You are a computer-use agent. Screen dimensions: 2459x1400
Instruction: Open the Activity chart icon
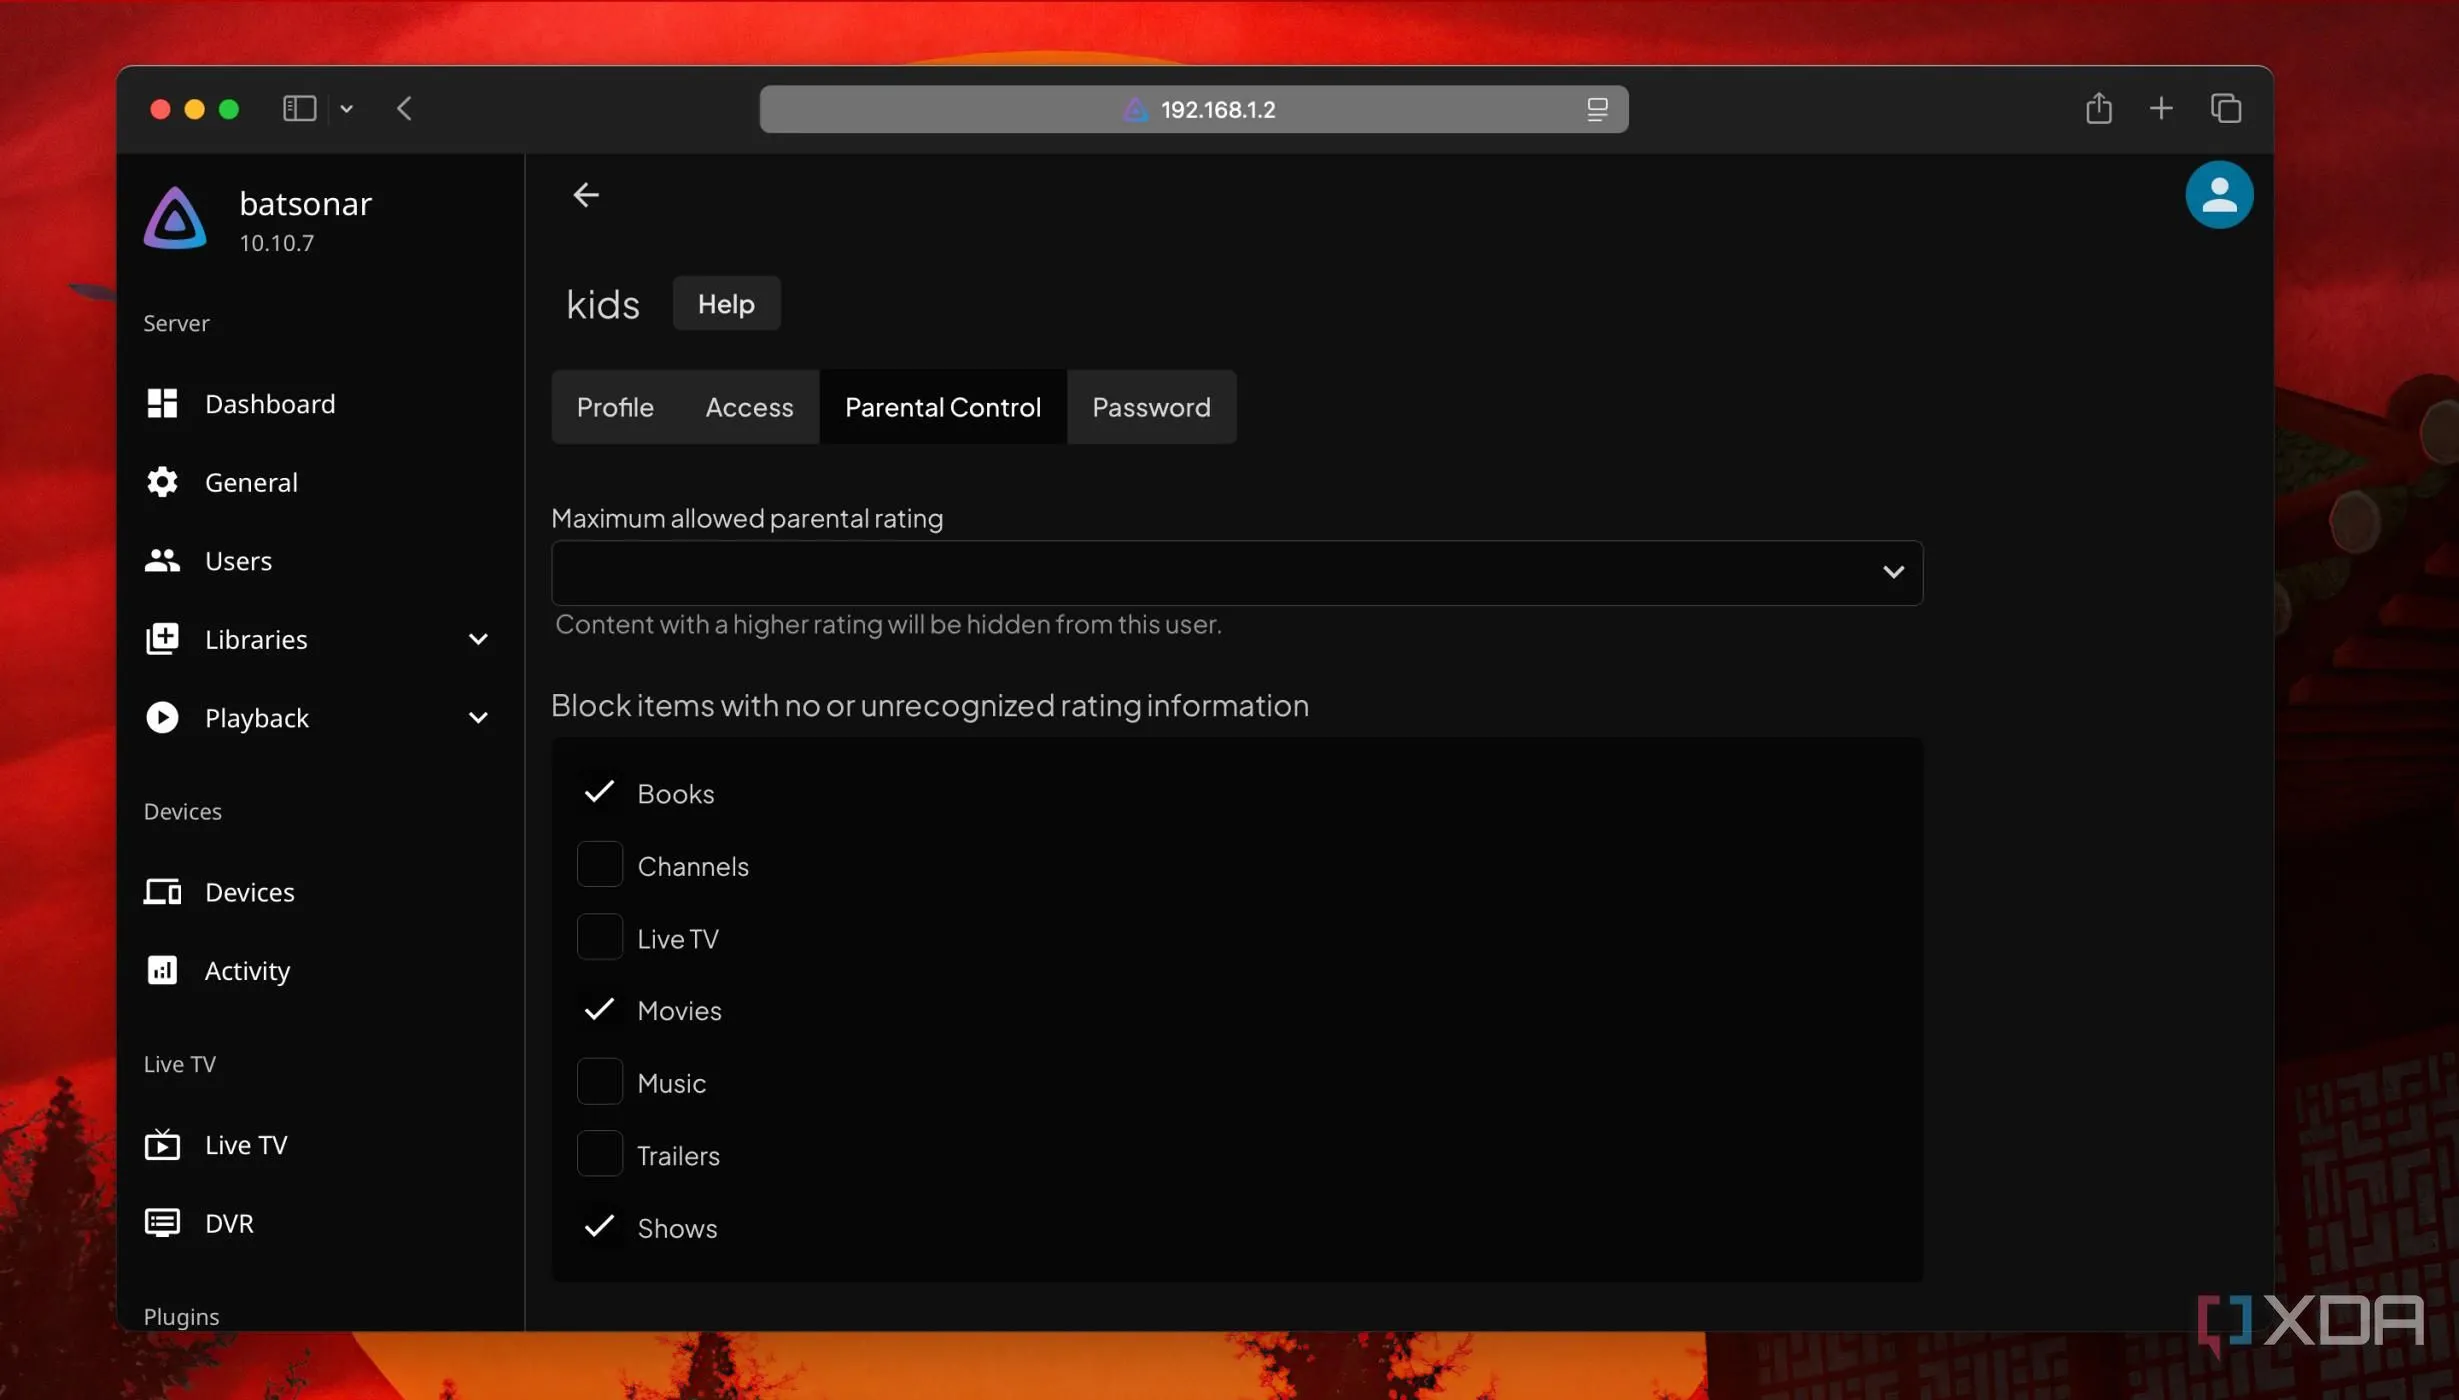tap(162, 970)
